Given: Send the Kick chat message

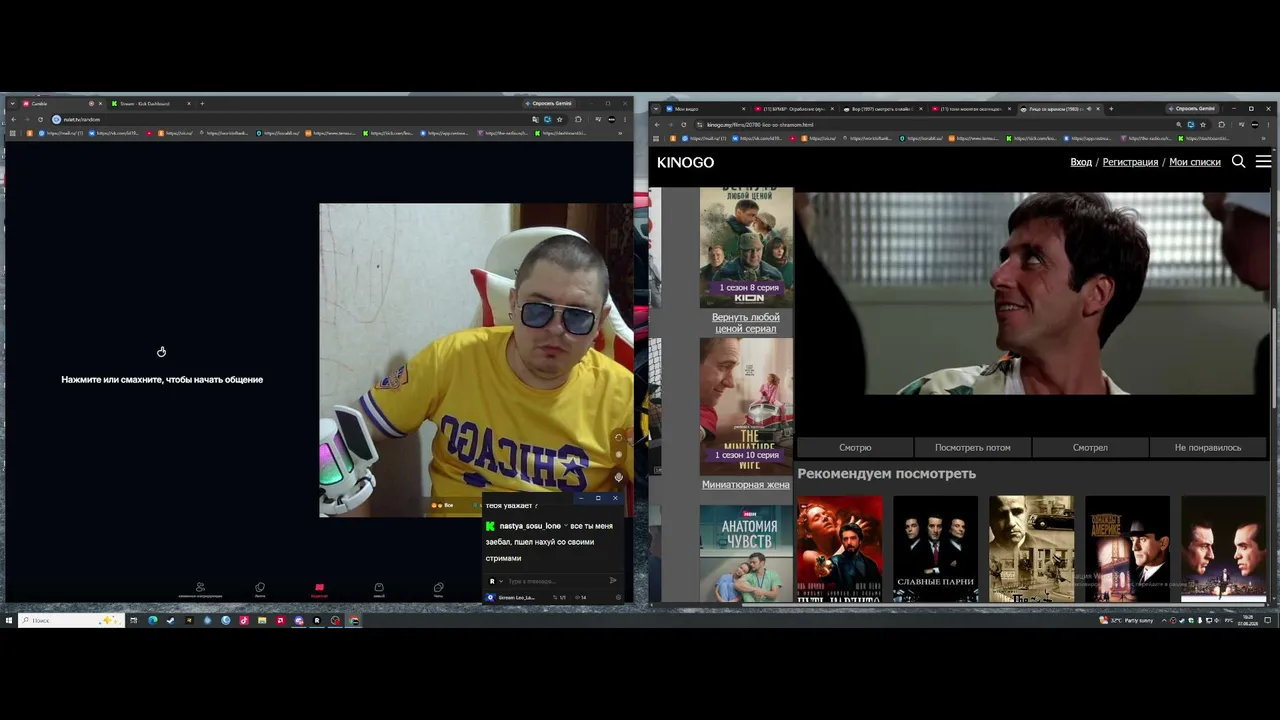Looking at the screenshot, I should tap(613, 581).
